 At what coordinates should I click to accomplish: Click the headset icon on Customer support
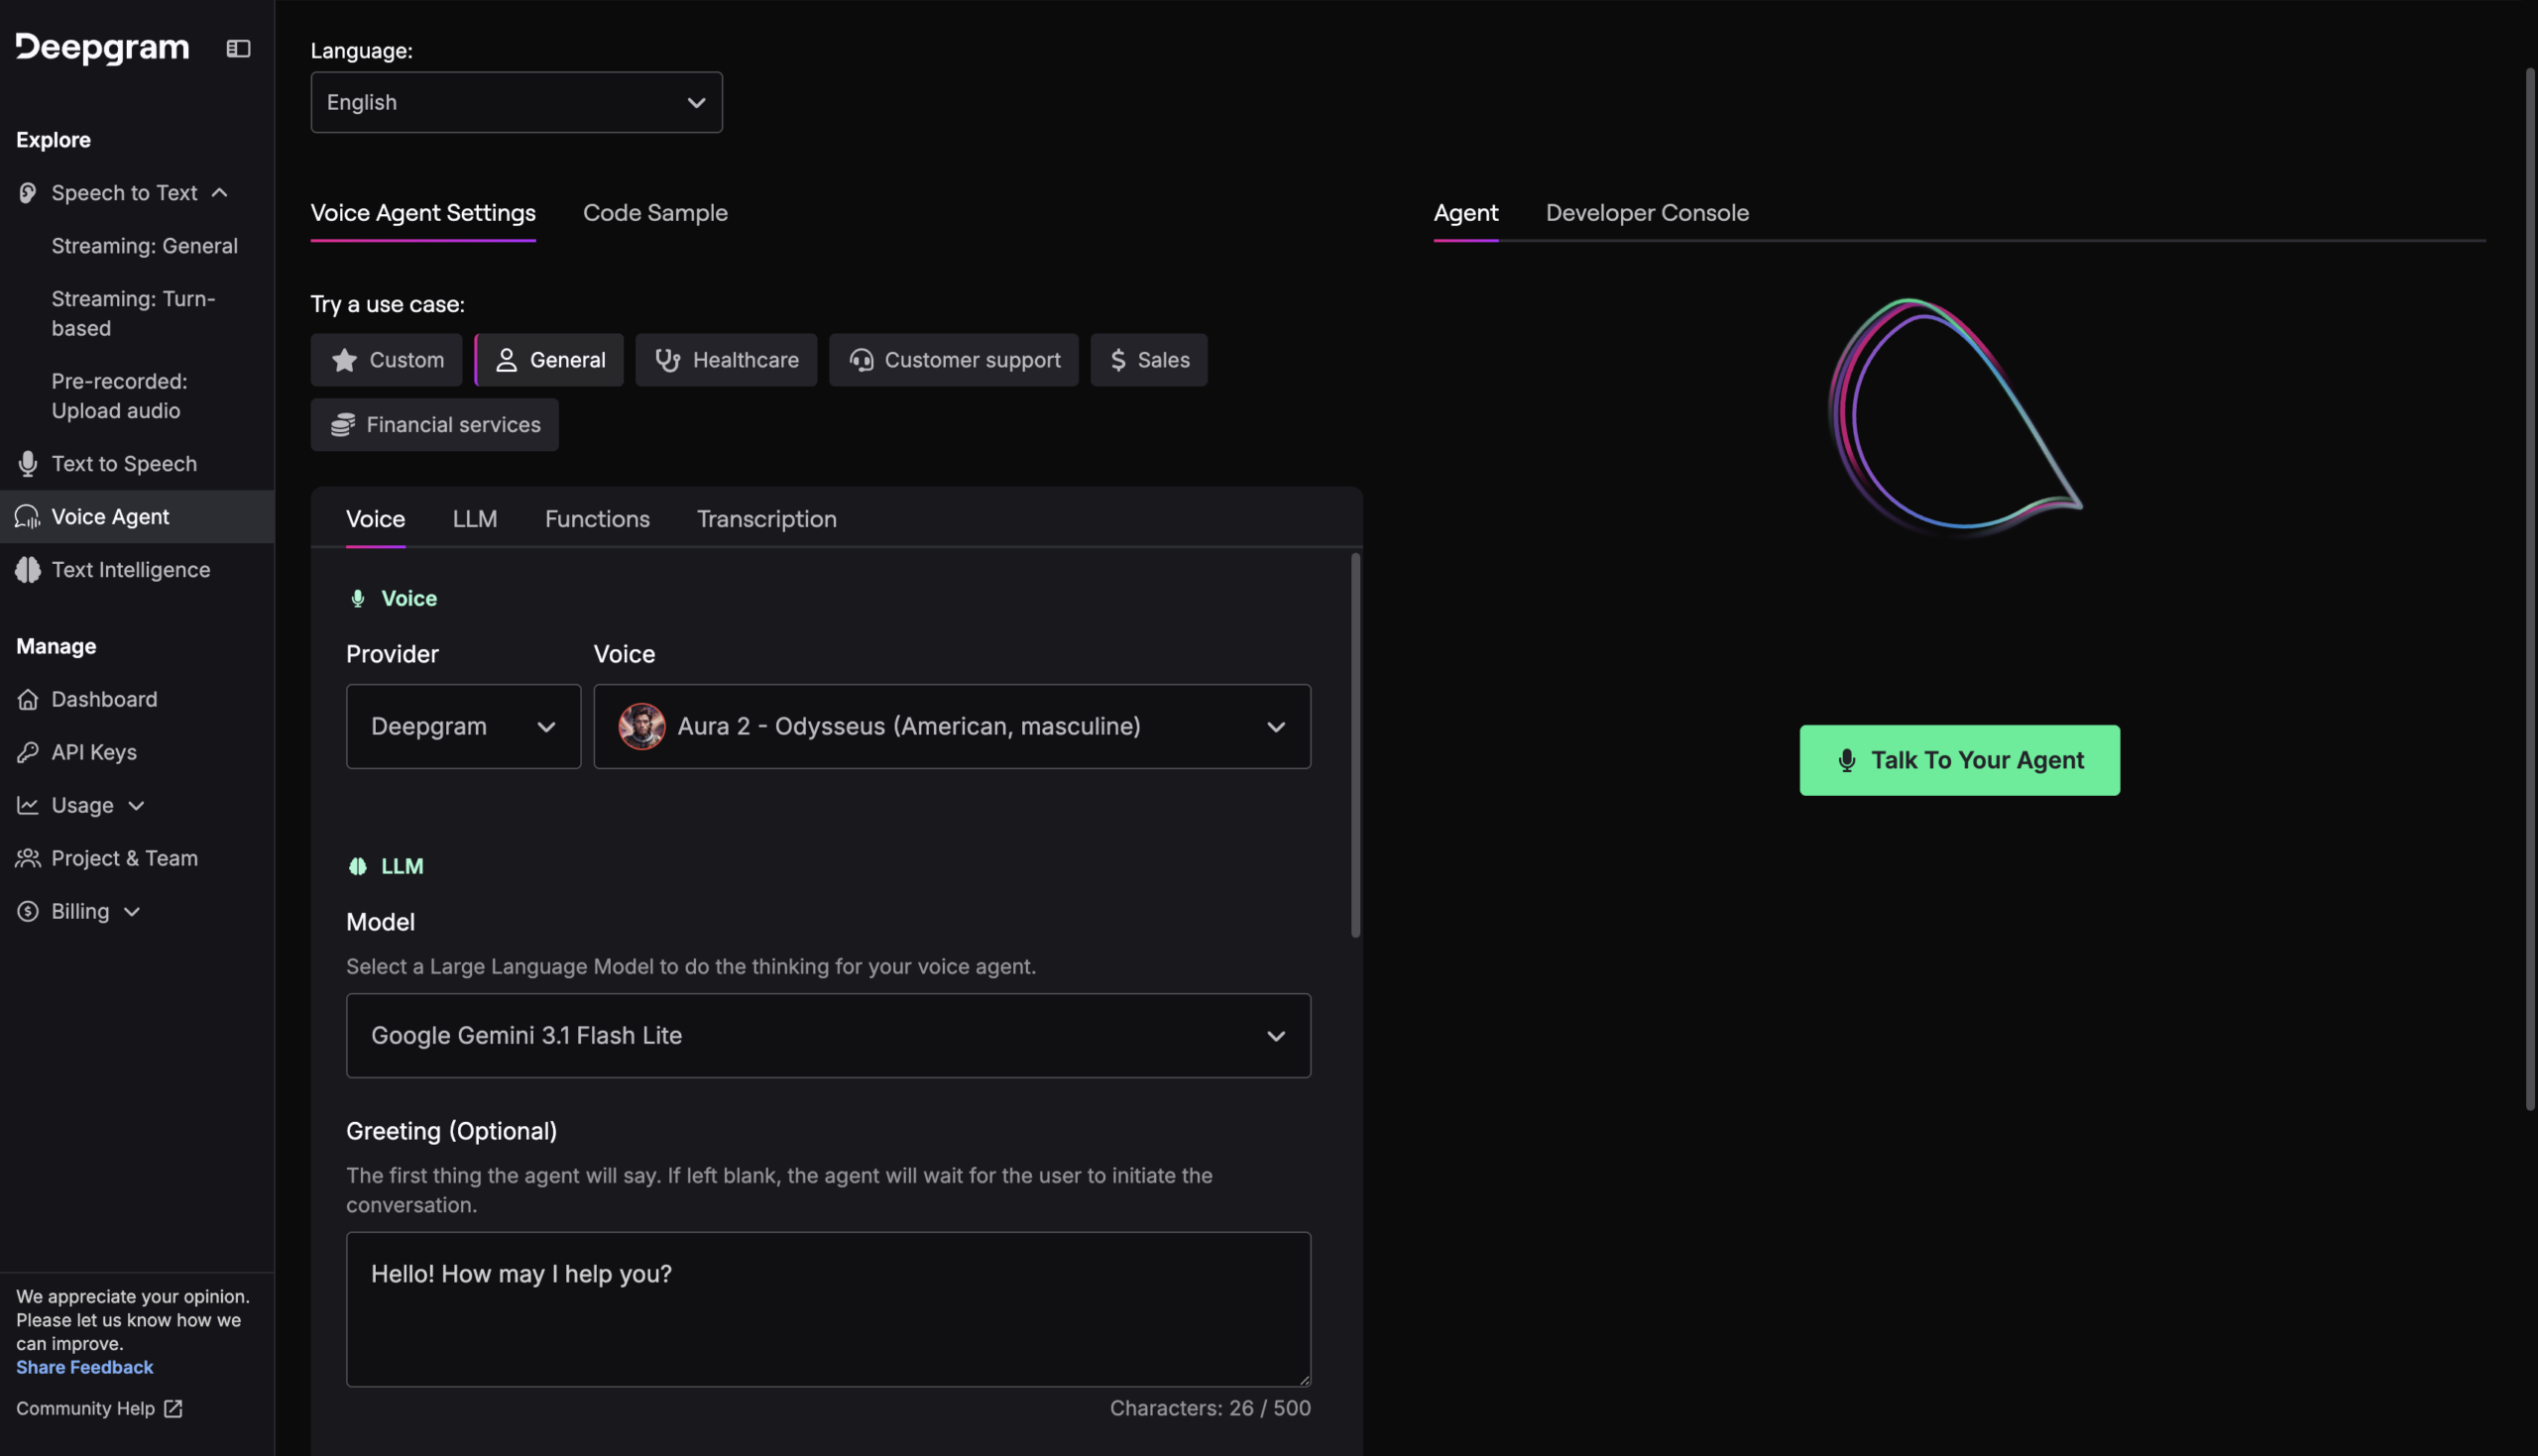point(861,360)
